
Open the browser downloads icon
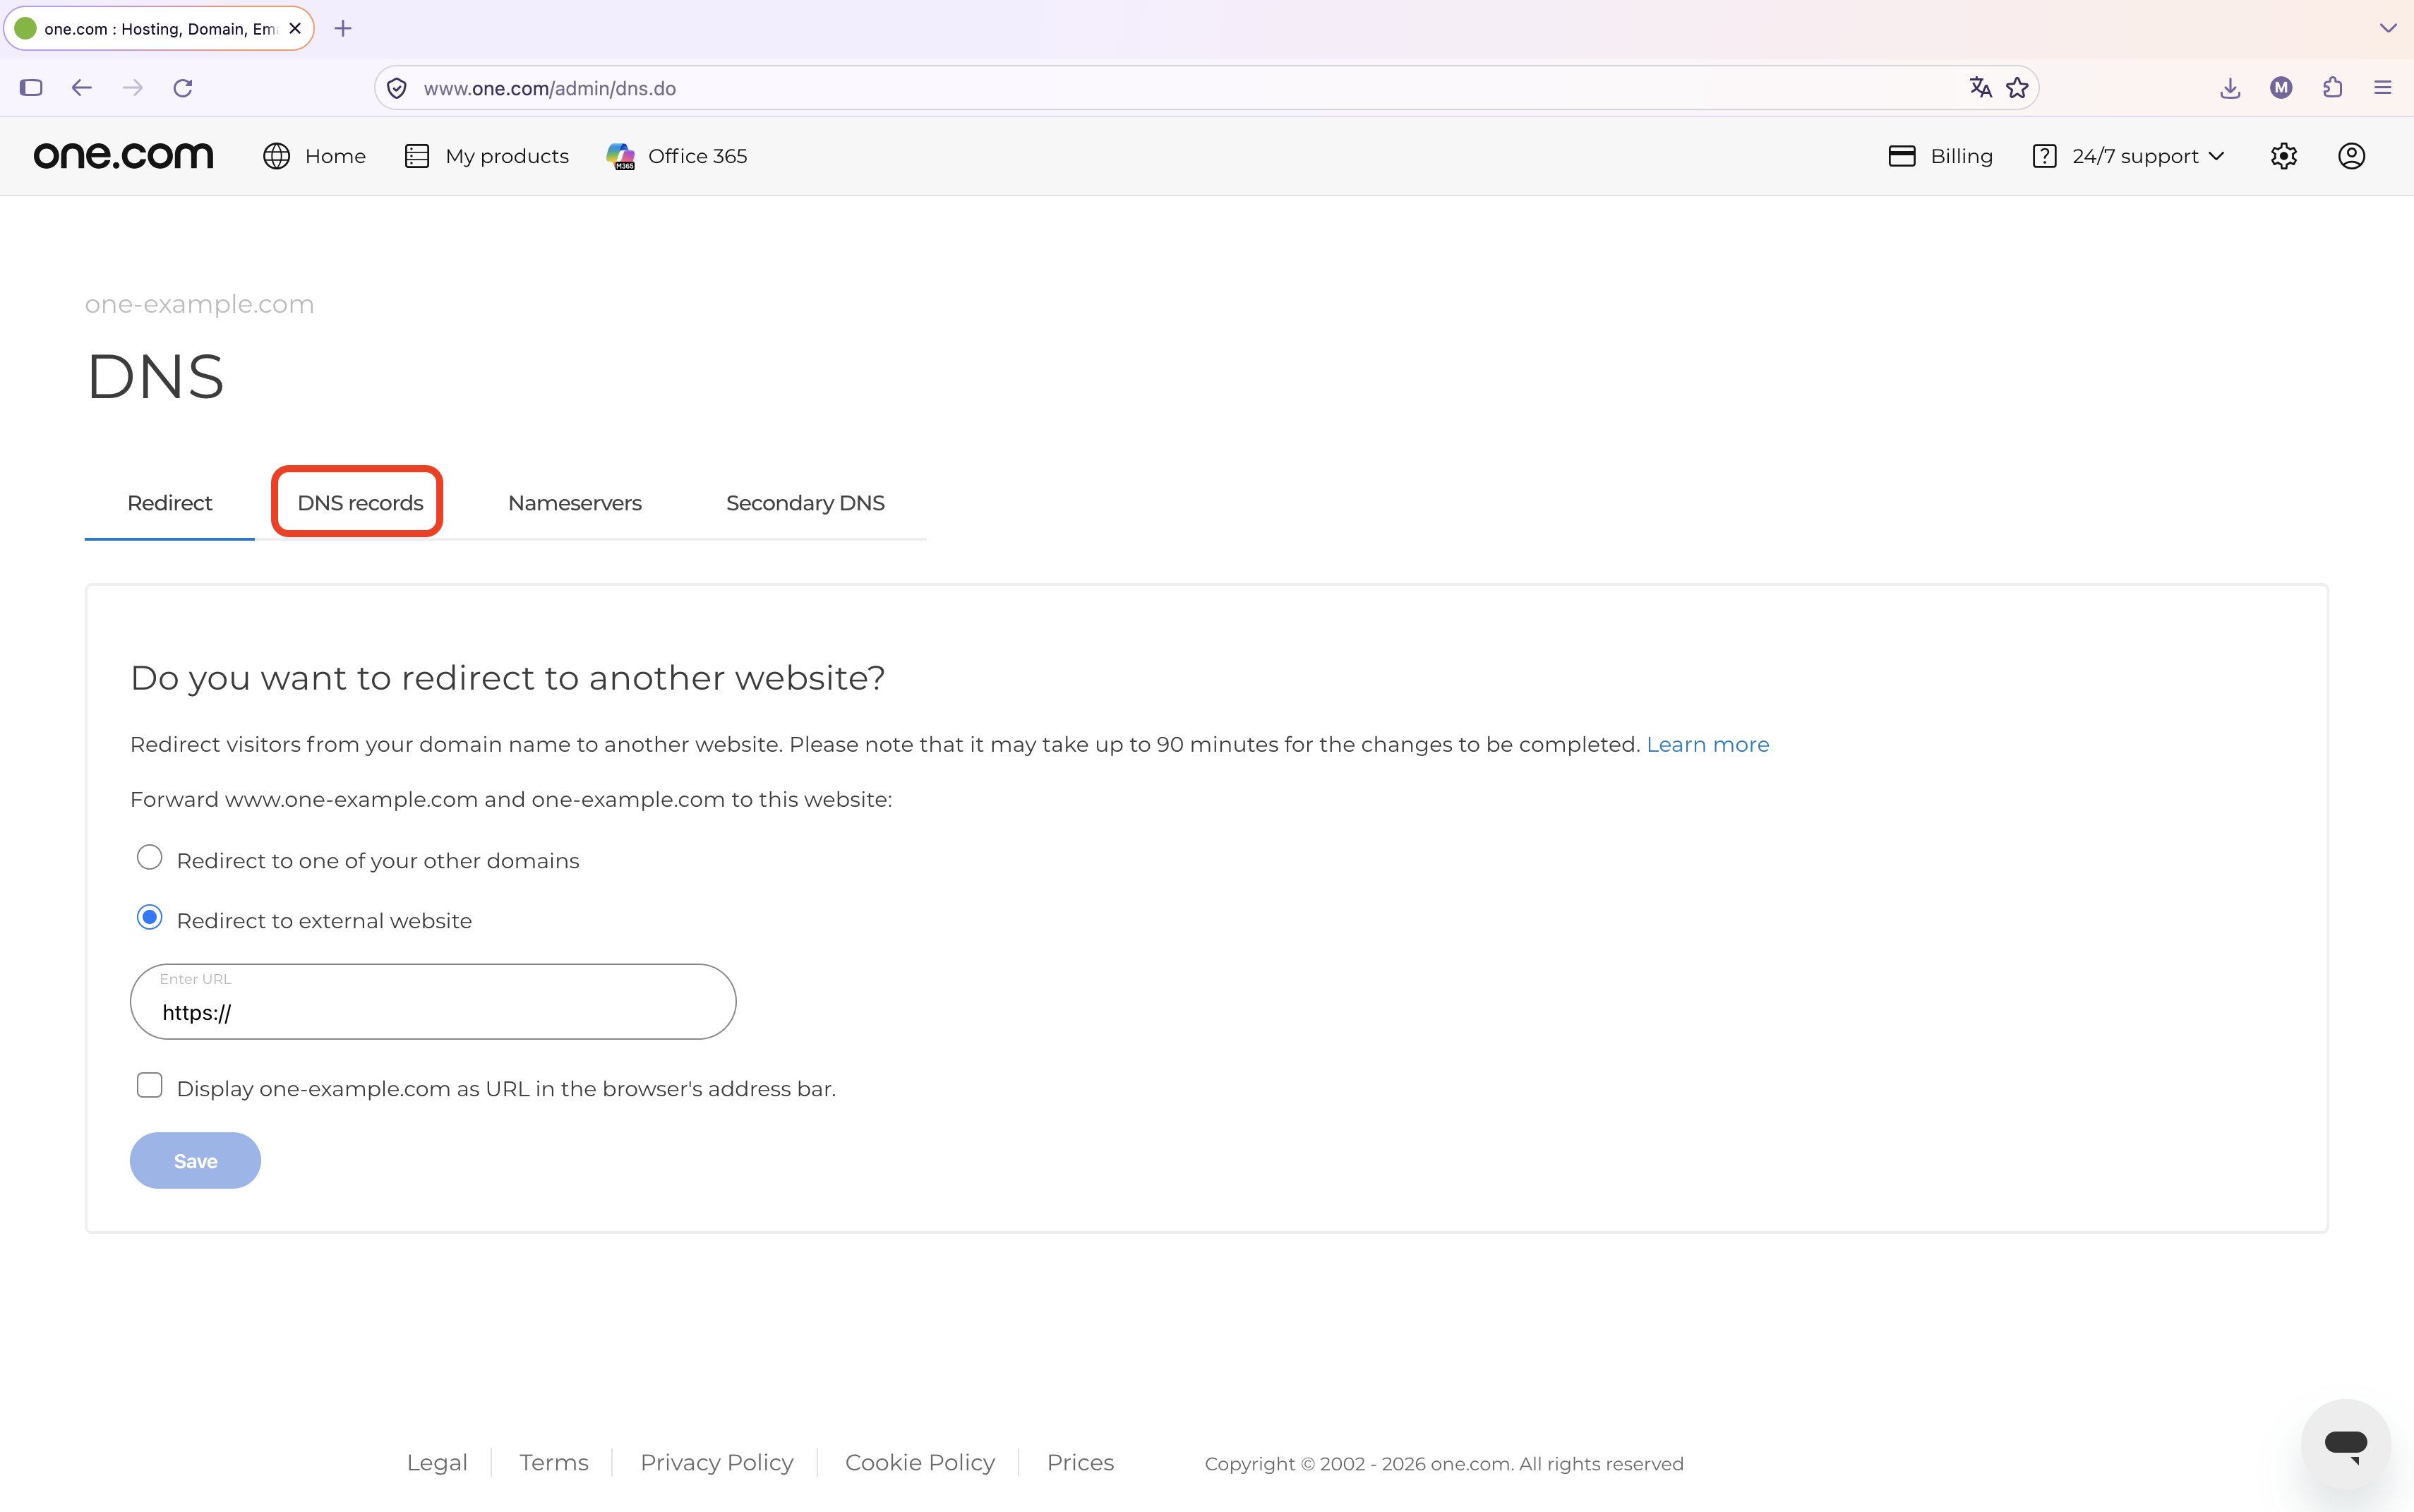[x=2230, y=88]
